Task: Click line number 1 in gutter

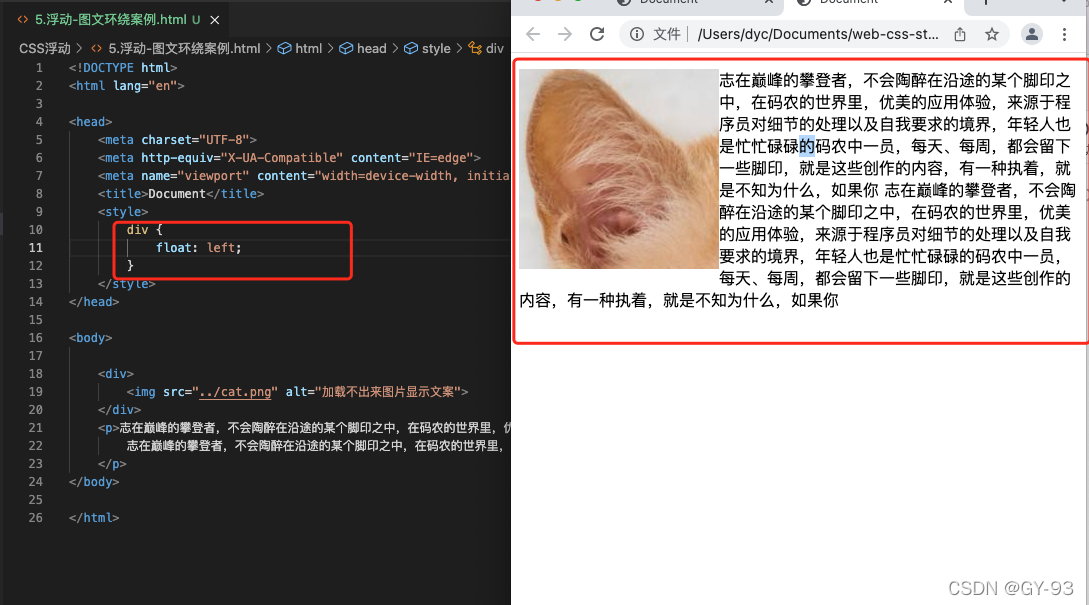Action: coord(39,68)
